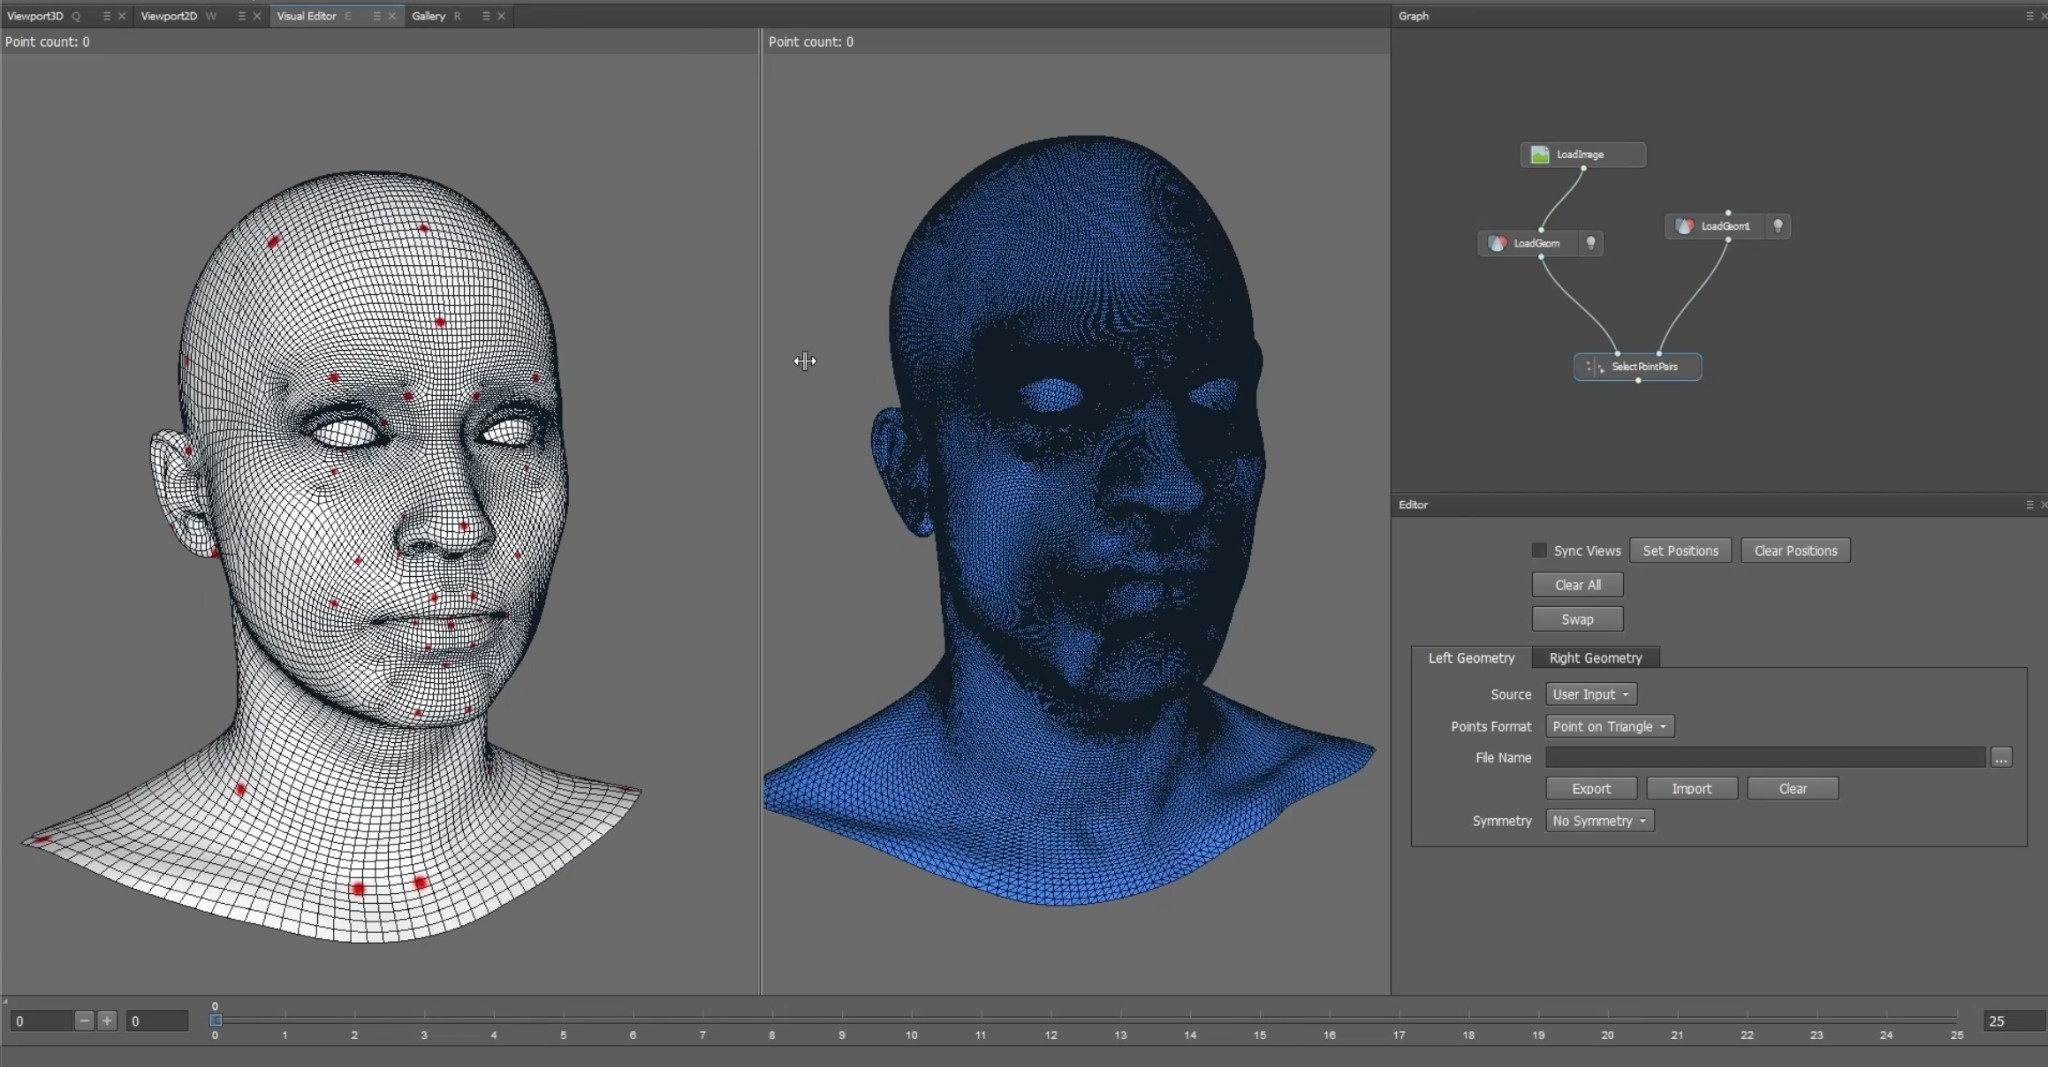Switch to the Viewport2D tab
The width and height of the screenshot is (2048, 1067).
tap(169, 16)
